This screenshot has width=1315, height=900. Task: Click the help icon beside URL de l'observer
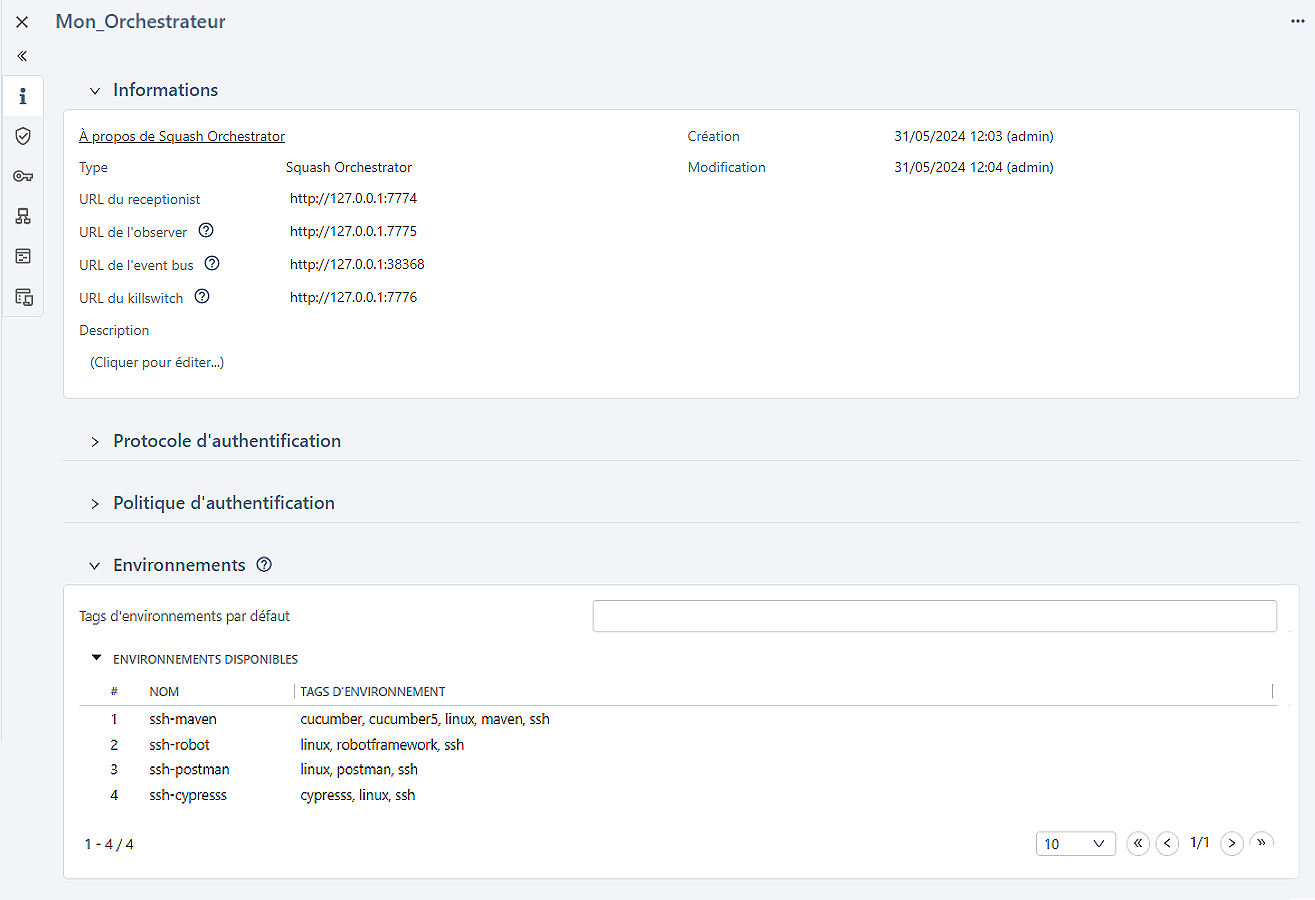(206, 231)
